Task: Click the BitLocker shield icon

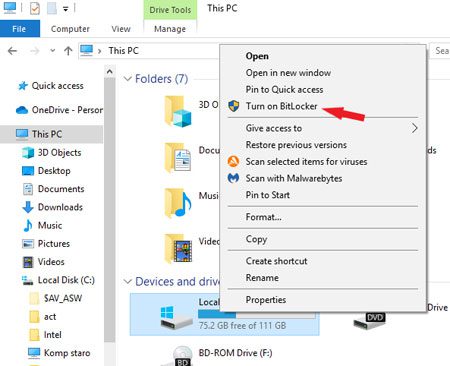Action: (234, 106)
